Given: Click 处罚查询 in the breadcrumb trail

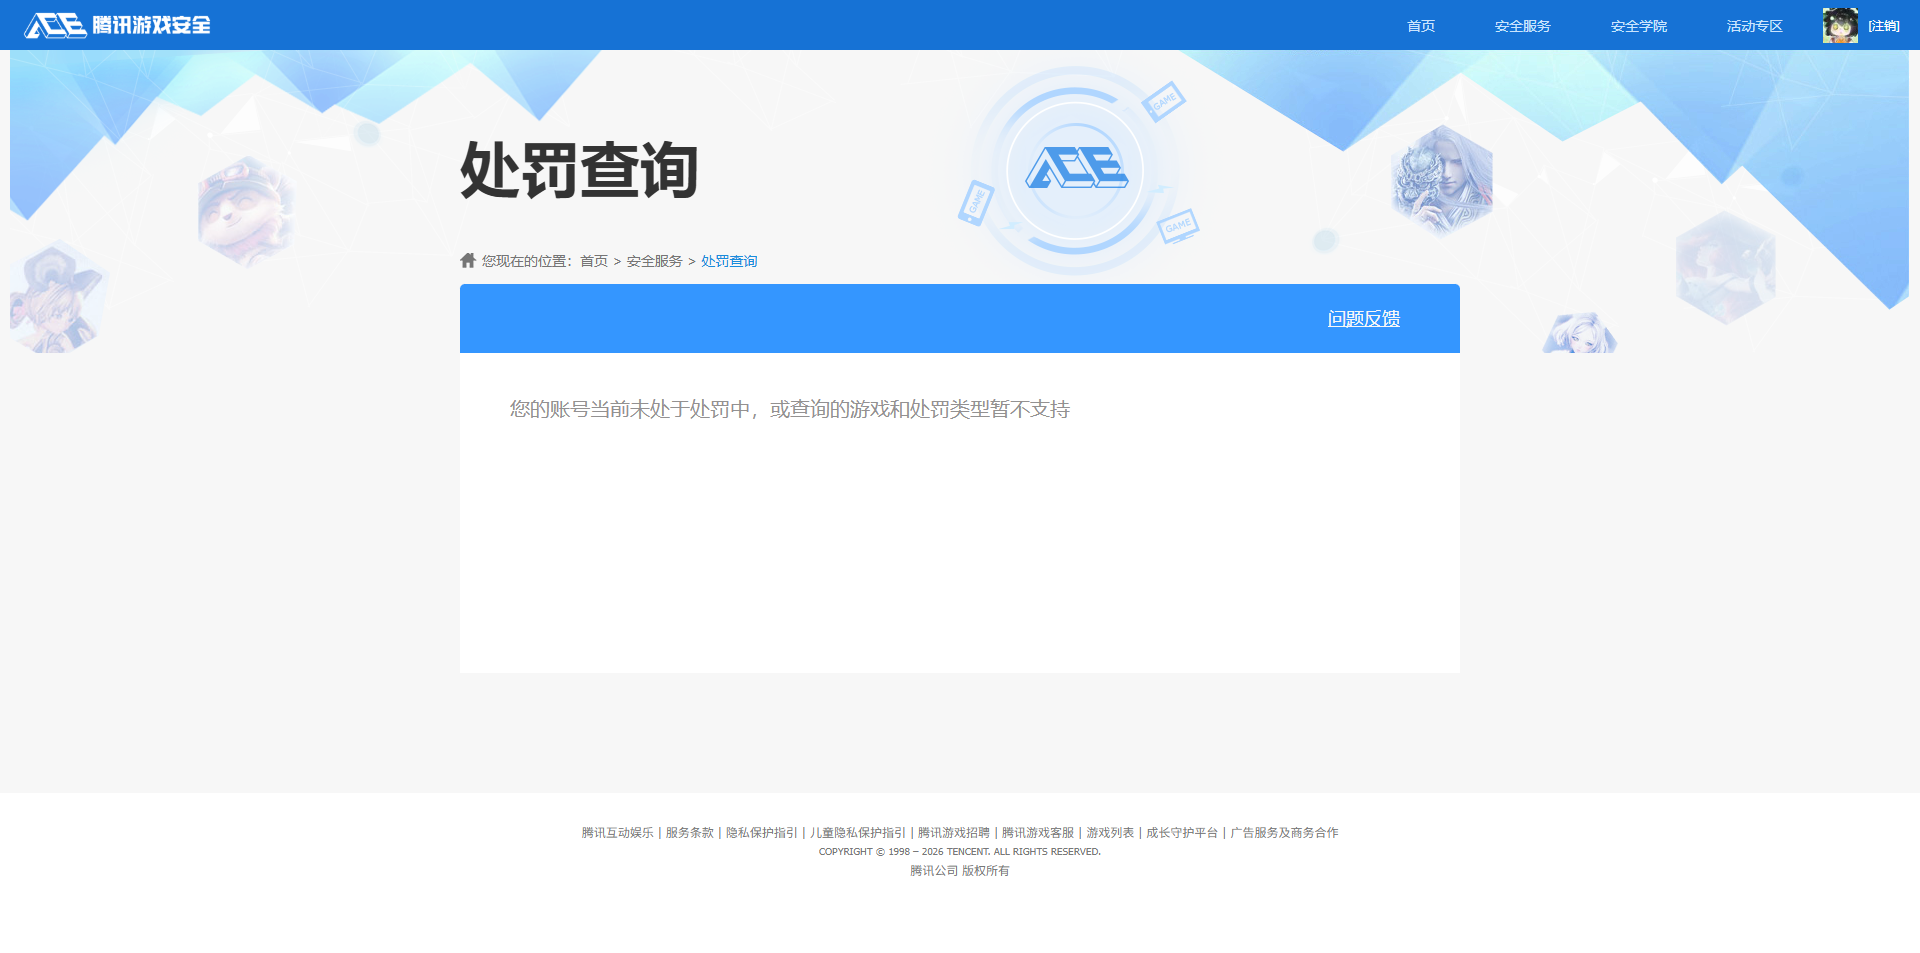Looking at the screenshot, I should click(729, 261).
